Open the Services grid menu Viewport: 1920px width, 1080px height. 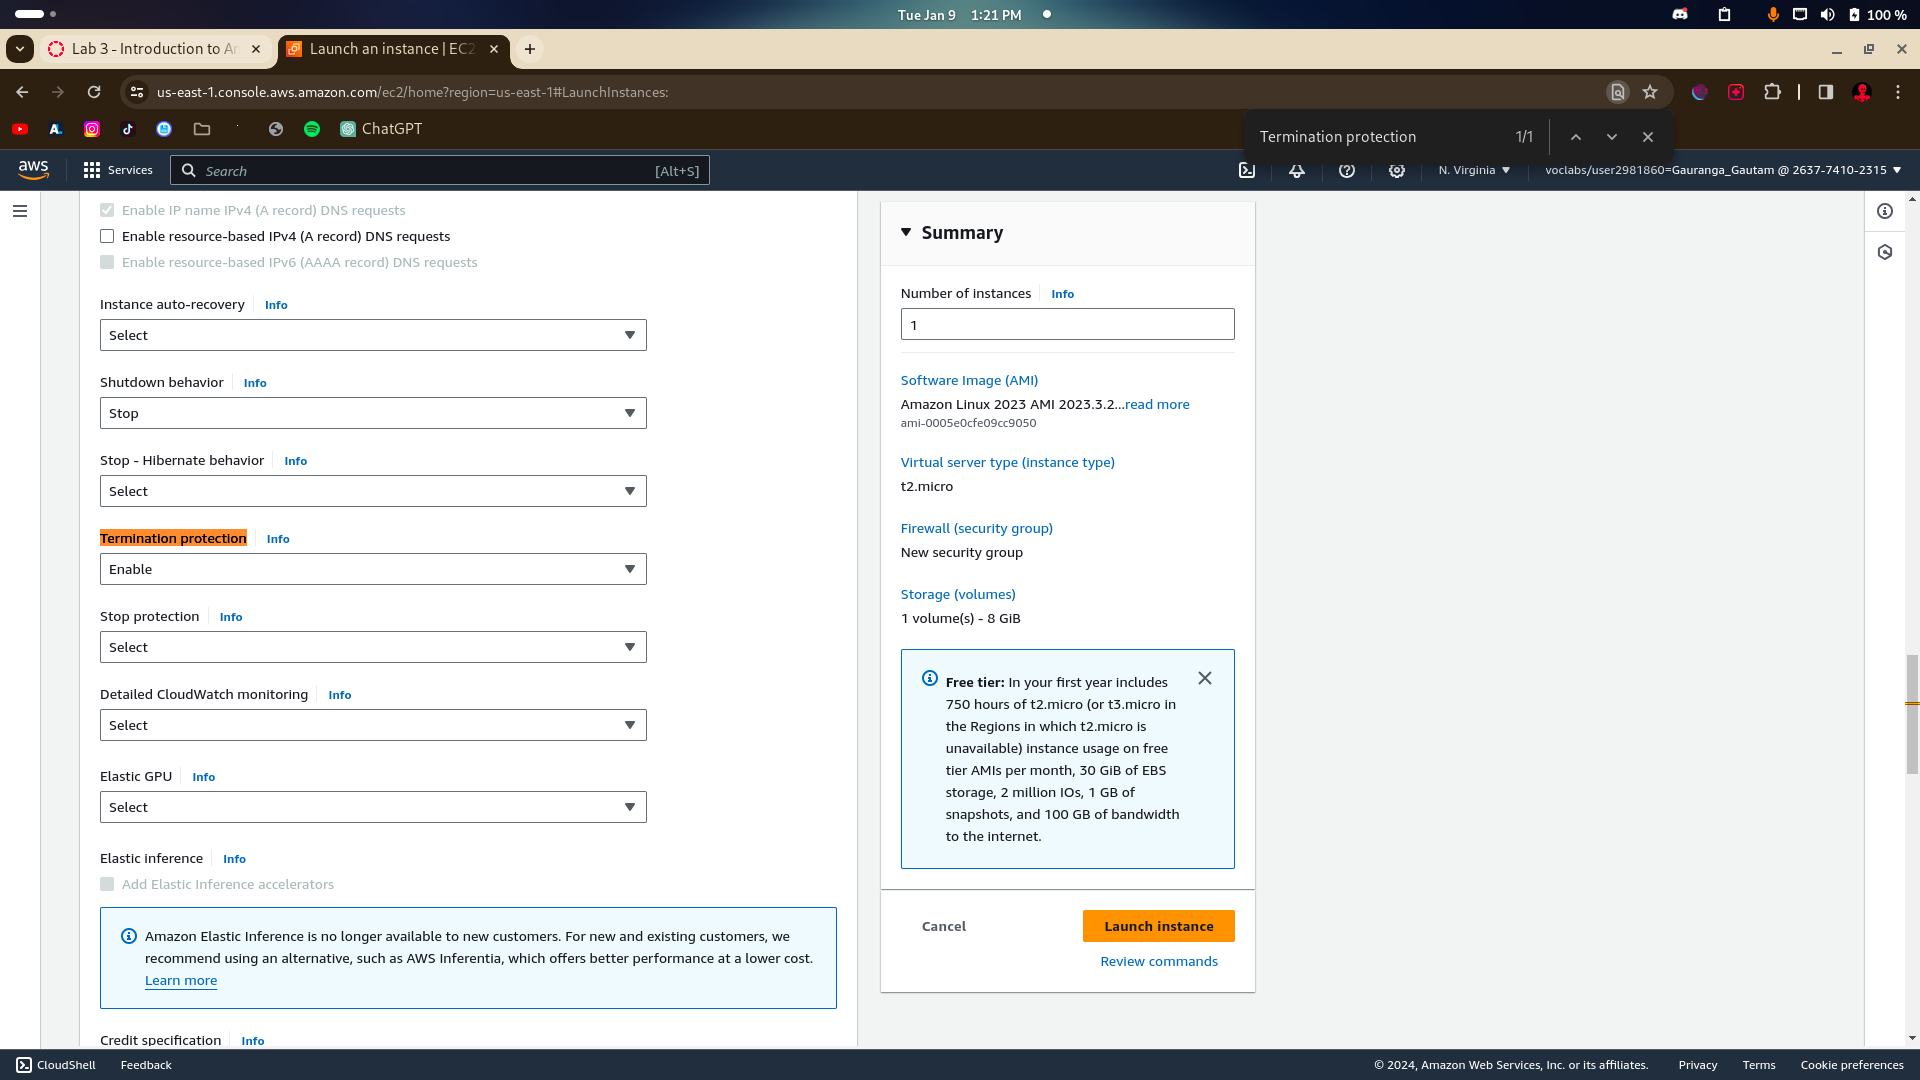pos(118,171)
